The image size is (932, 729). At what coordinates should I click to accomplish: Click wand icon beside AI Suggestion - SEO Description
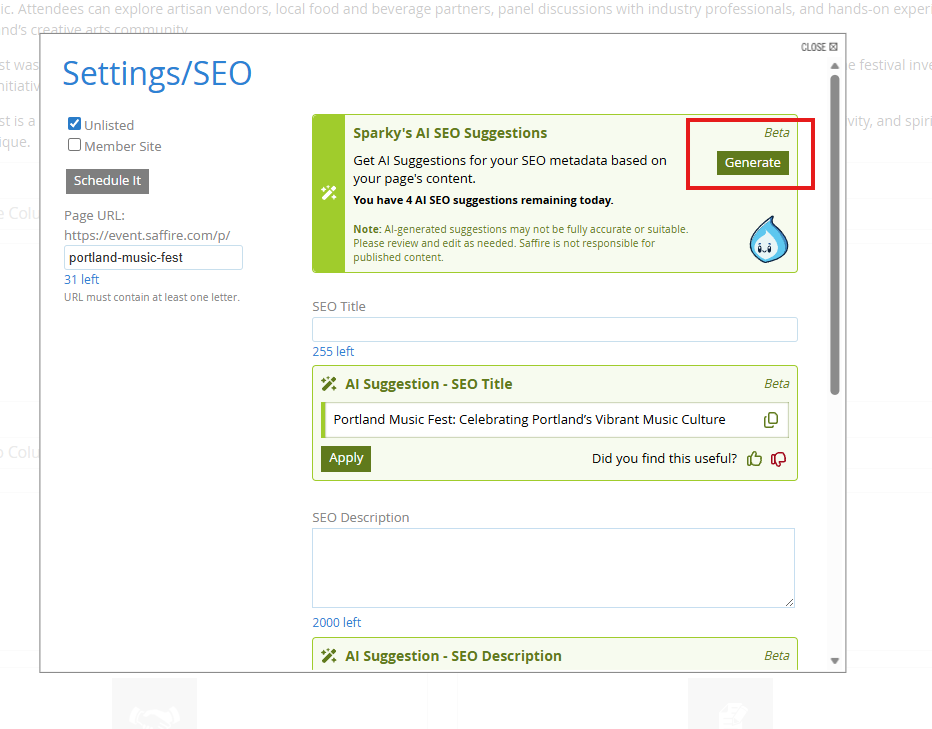tap(329, 655)
